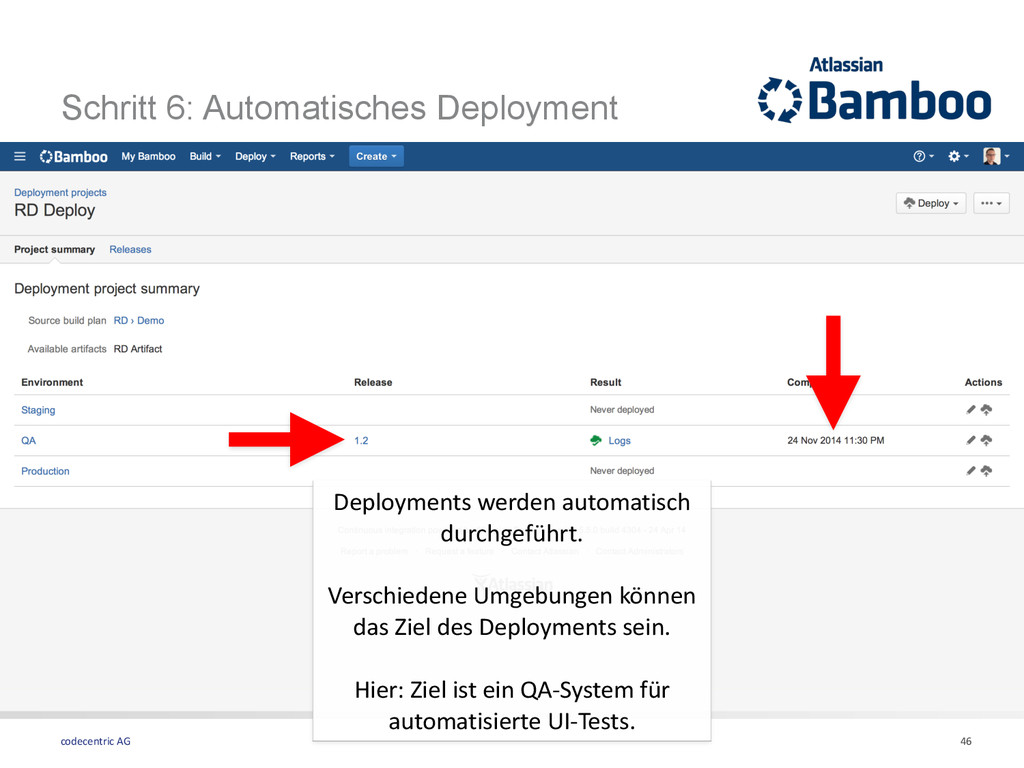The width and height of the screenshot is (1024, 768).
Task: Switch to the Releases tab
Action: point(131,249)
